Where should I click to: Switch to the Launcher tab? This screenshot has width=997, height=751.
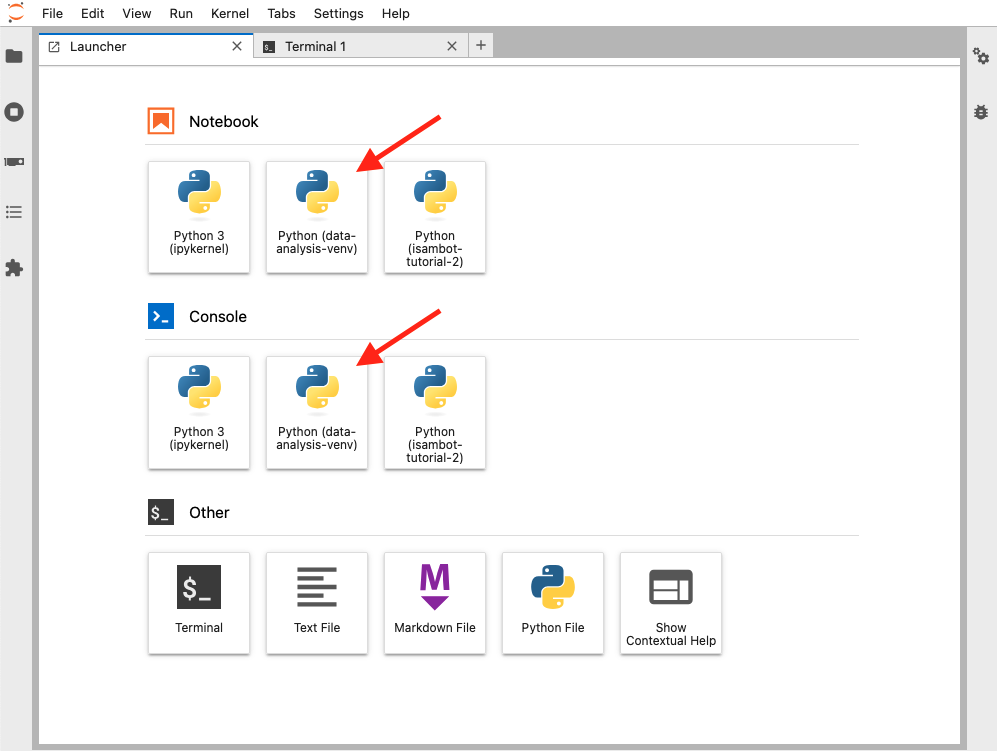(x=145, y=46)
